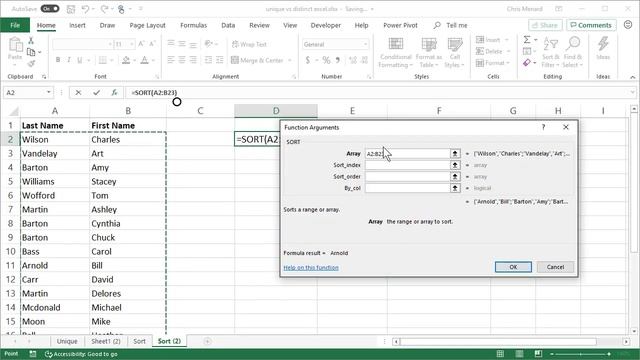Screen dimensions: 640x360
Task: Click the collapse dialog icon for By_col
Action: 455,188
